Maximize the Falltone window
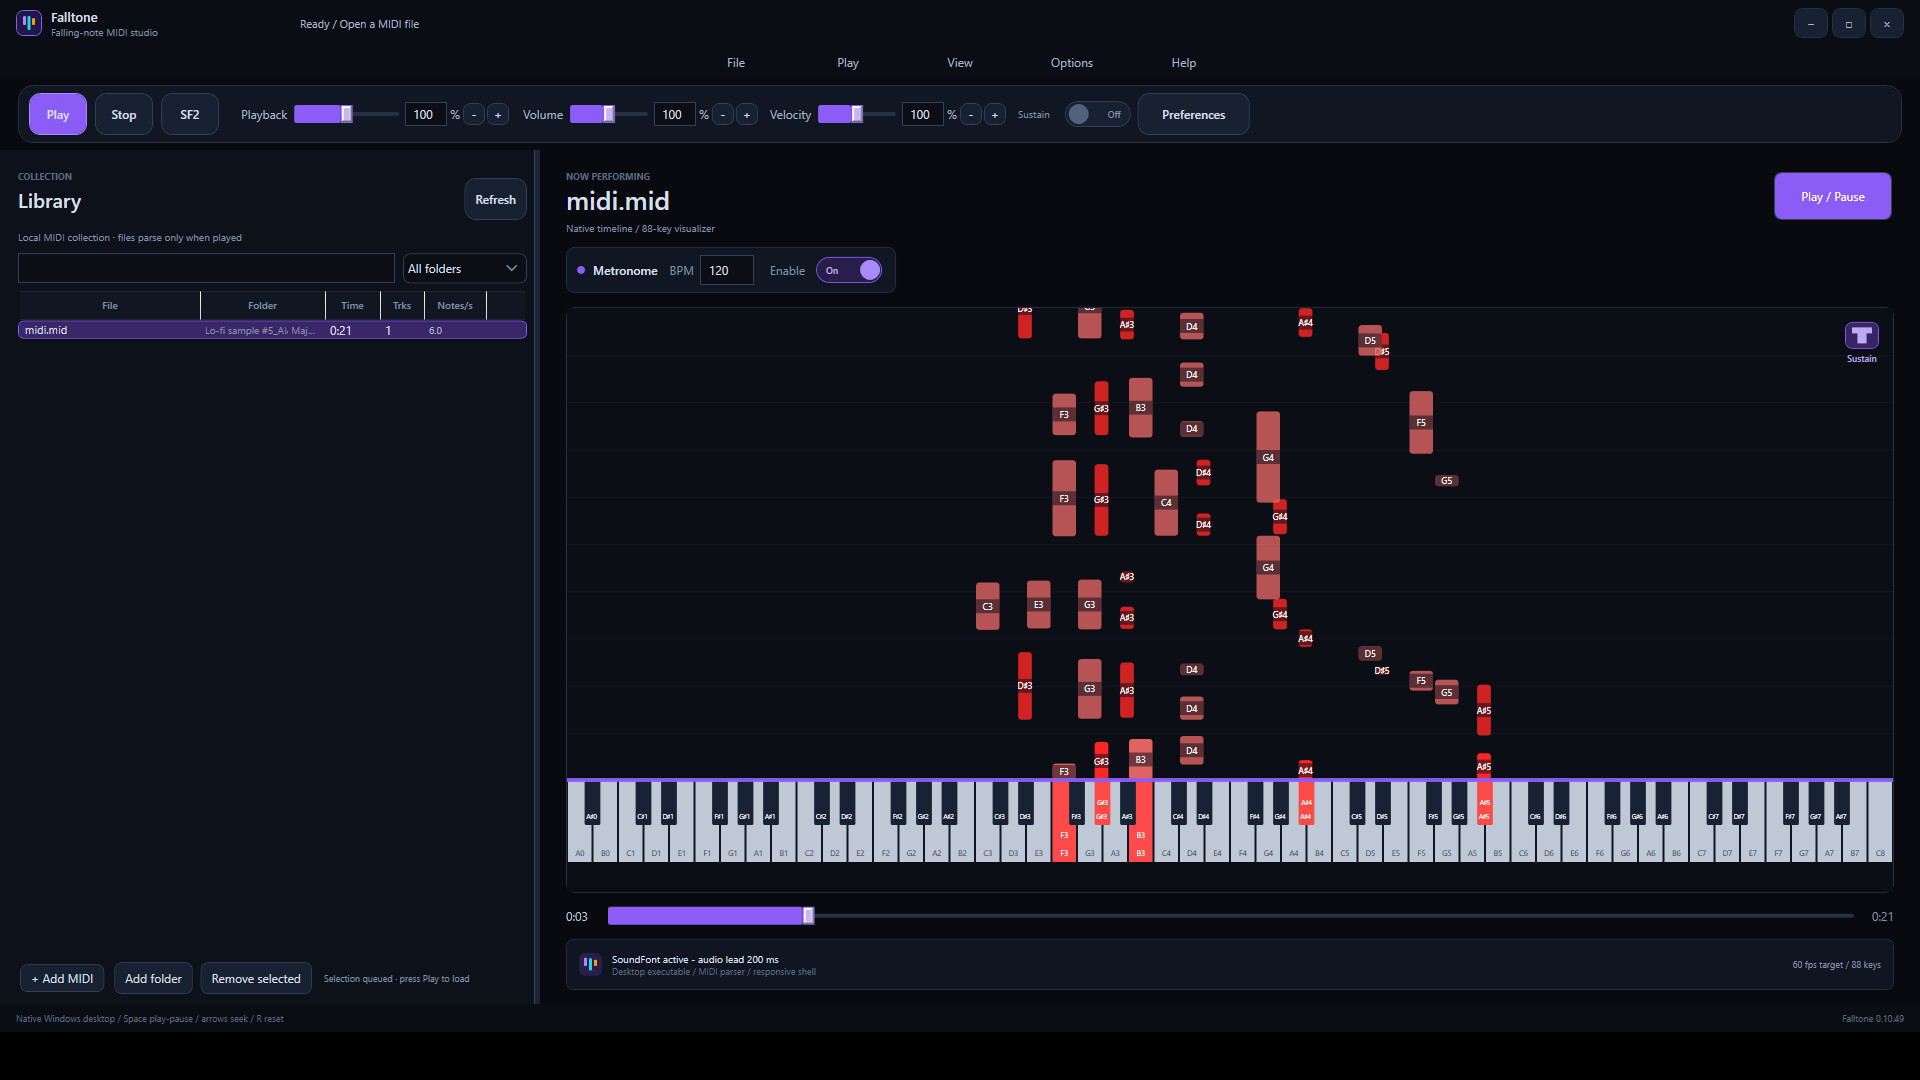 [x=1849, y=24]
